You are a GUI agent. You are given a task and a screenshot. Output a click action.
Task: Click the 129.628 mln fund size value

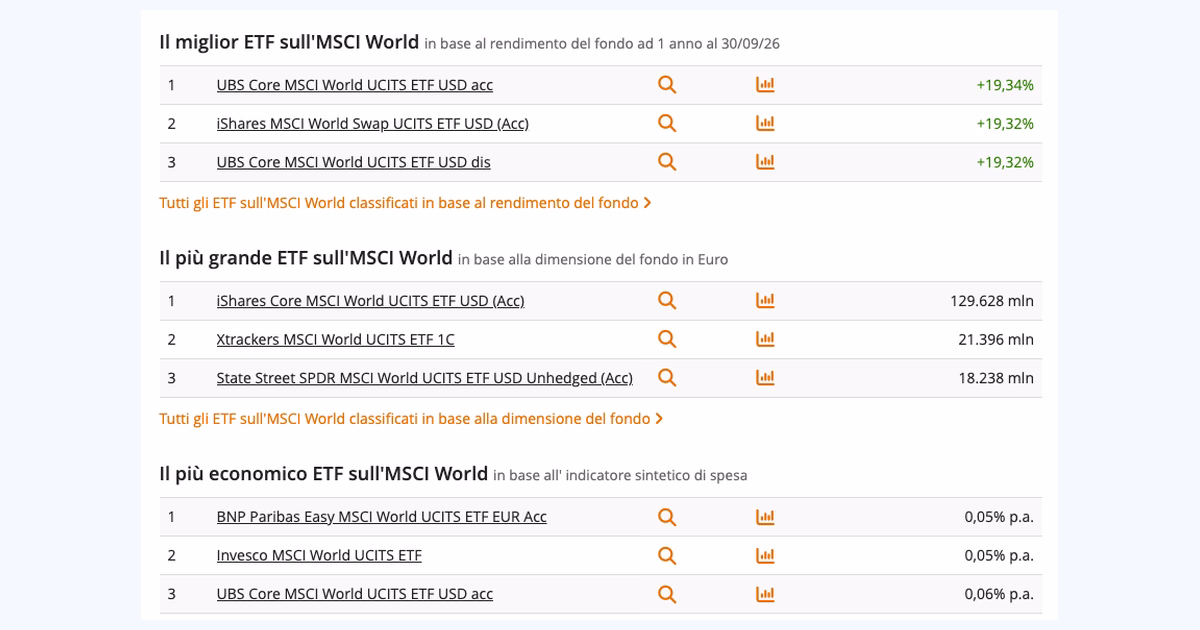[x=992, y=301]
